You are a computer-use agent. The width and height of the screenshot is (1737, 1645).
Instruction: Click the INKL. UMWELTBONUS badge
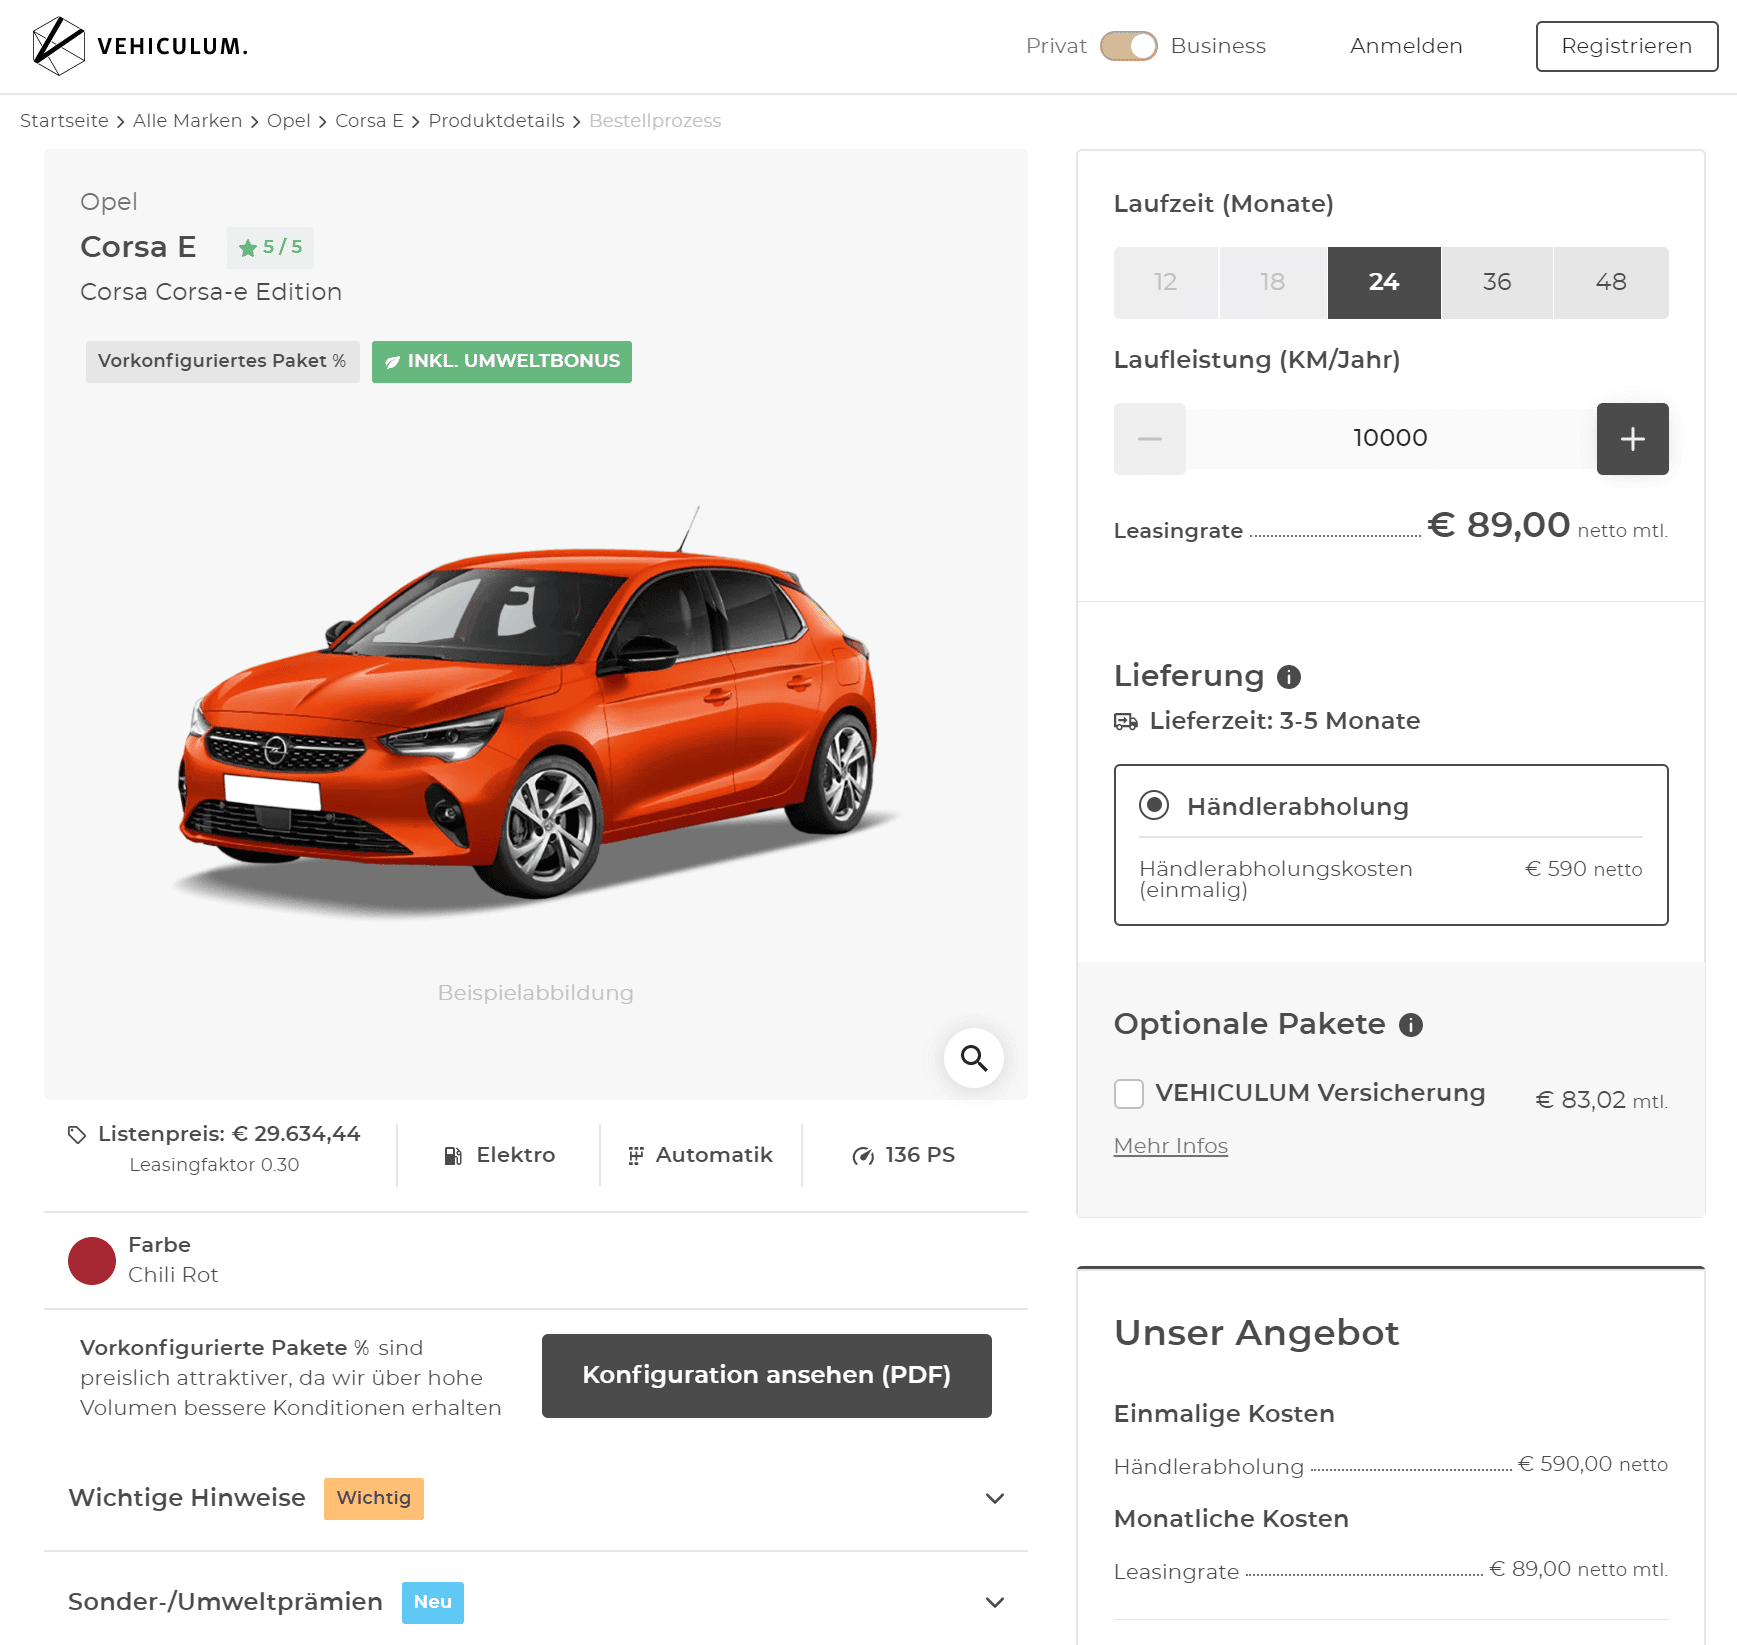coord(502,362)
